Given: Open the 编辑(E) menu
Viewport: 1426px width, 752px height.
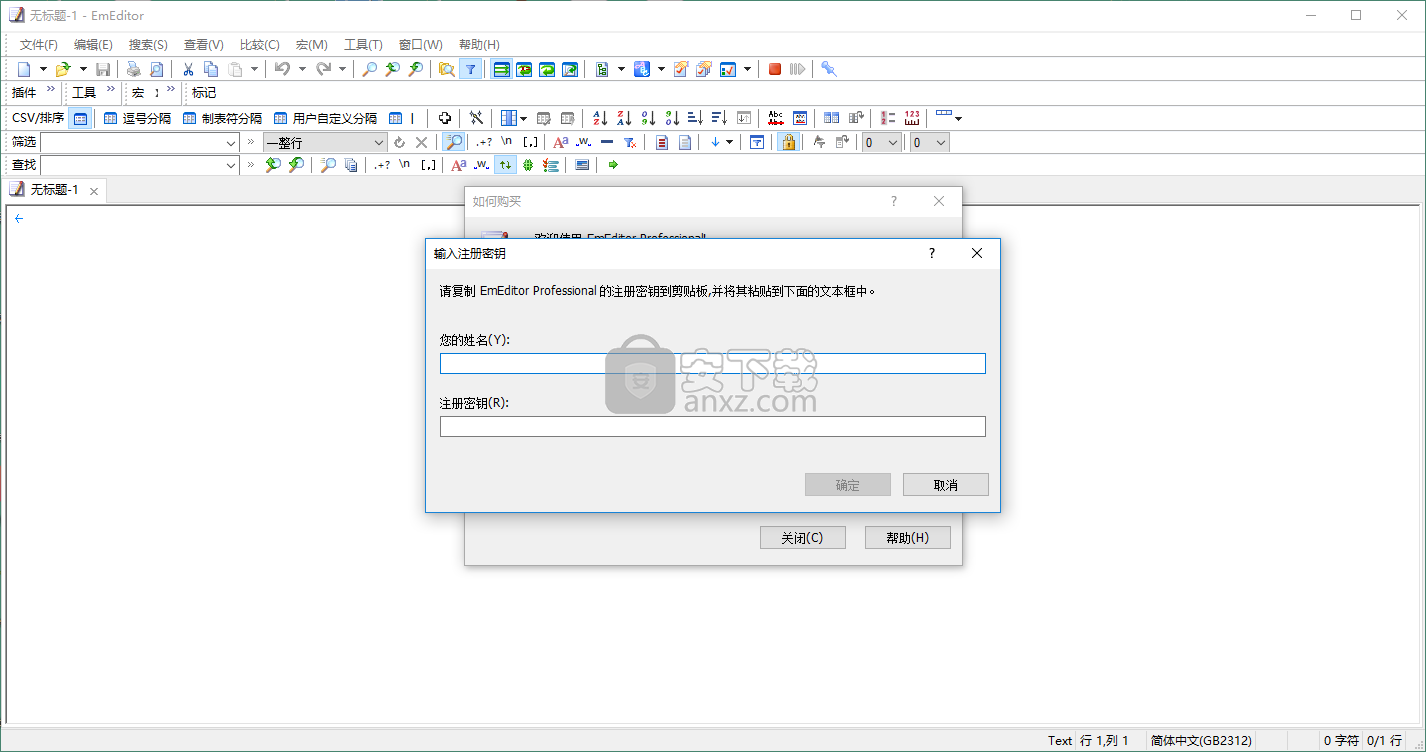Looking at the screenshot, I should point(93,45).
